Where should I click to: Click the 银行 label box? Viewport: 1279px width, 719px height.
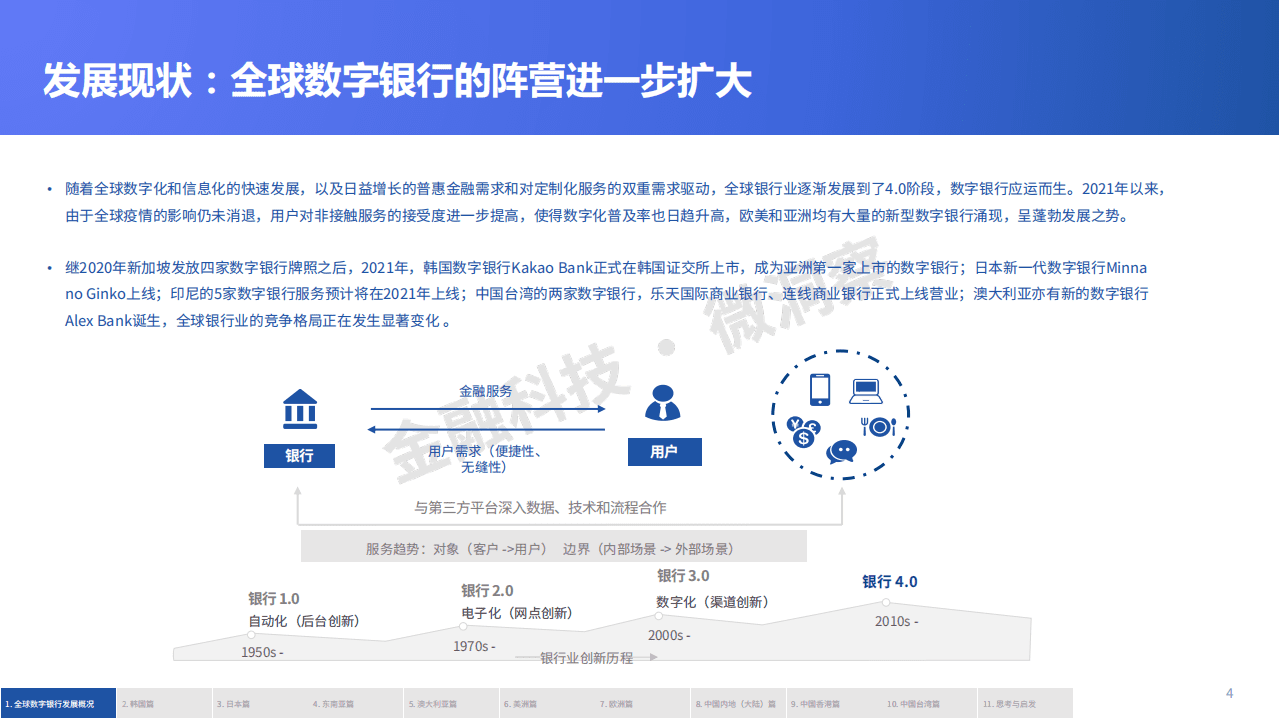coord(300,455)
